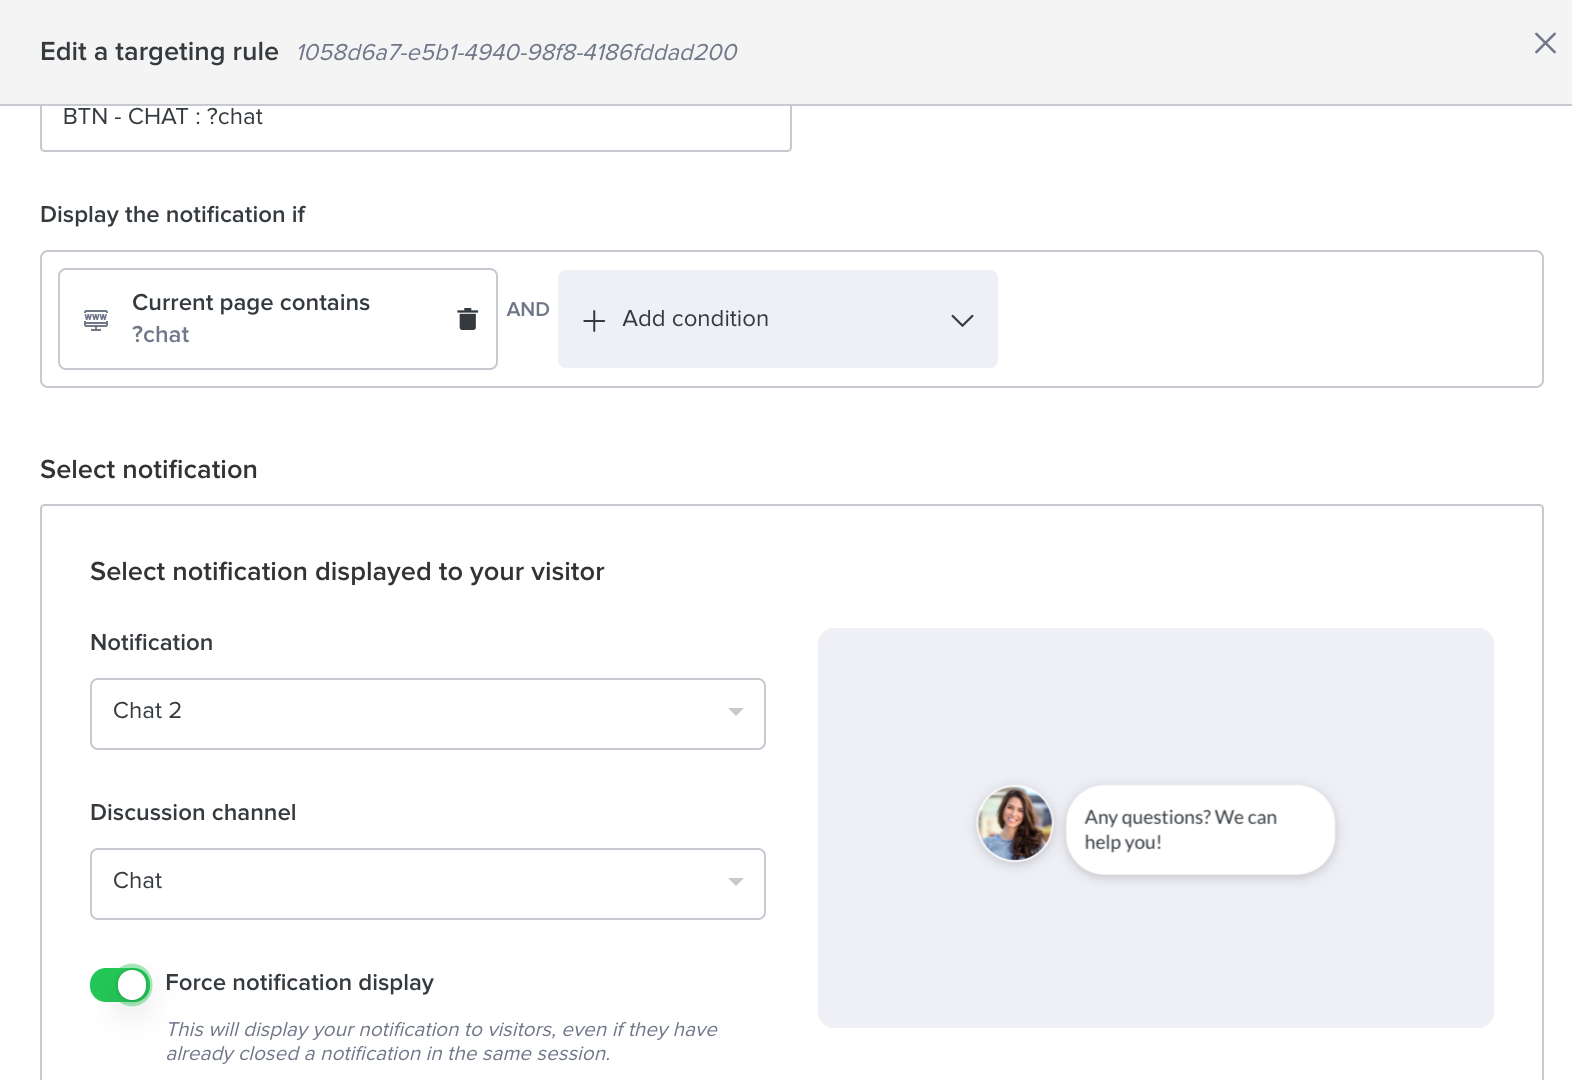Click the www page icon in condition
The width and height of the screenshot is (1572, 1080).
click(96, 320)
